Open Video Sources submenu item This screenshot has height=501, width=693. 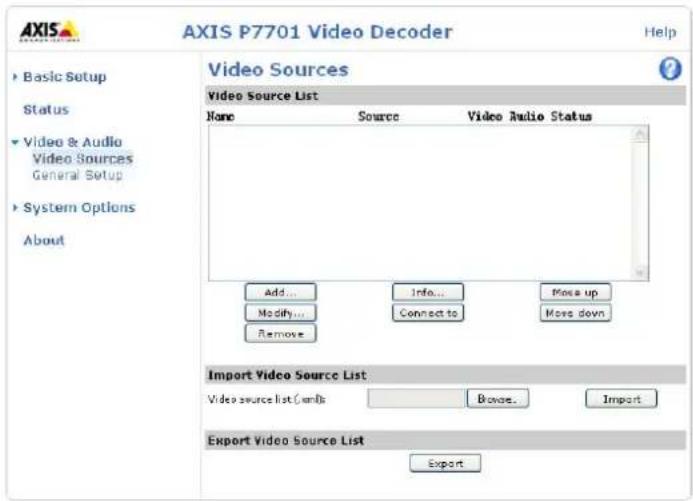[x=83, y=159]
